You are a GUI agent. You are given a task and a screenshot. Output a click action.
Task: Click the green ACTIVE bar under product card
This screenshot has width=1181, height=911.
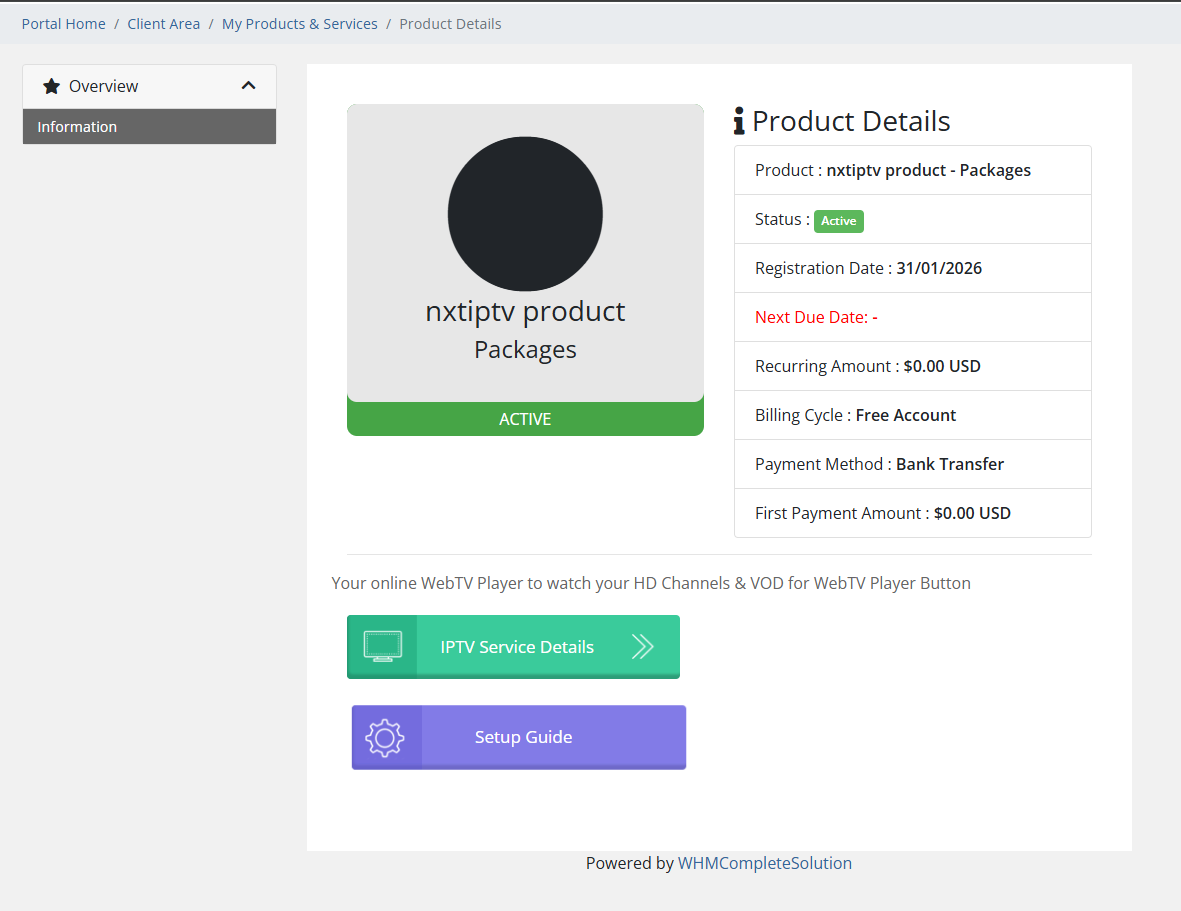(525, 419)
